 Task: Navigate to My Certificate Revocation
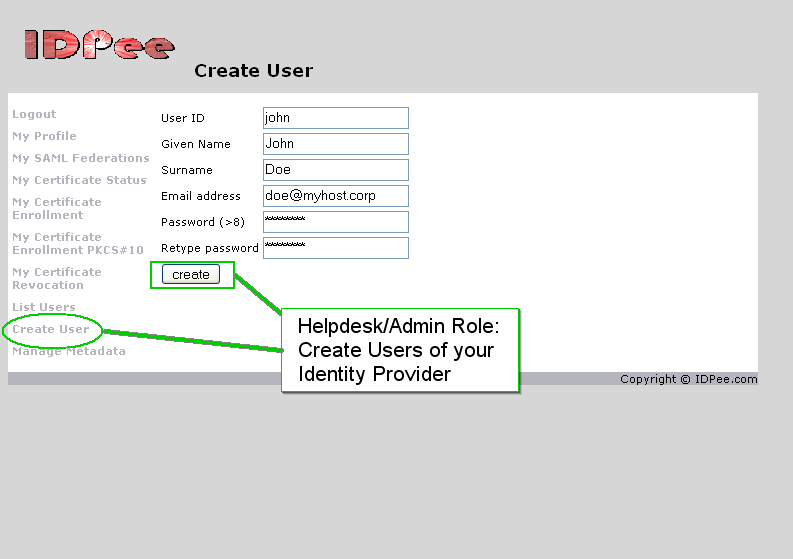click(x=57, y=278)
